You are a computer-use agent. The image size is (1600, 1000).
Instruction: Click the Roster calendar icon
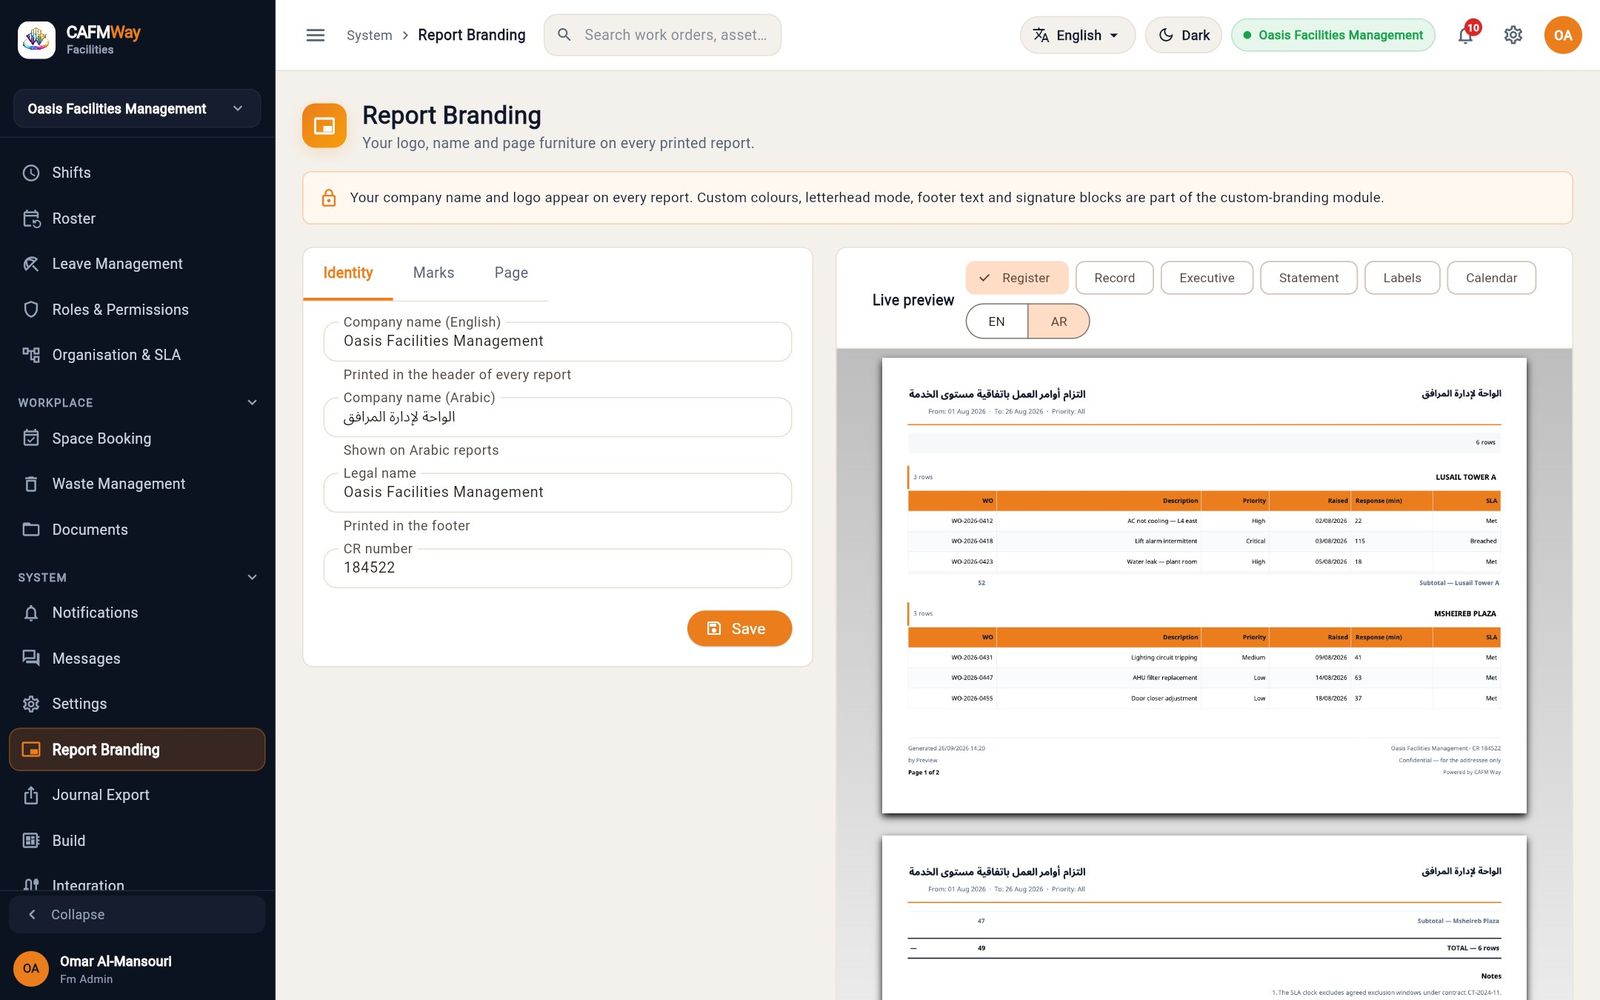[31, 219]
